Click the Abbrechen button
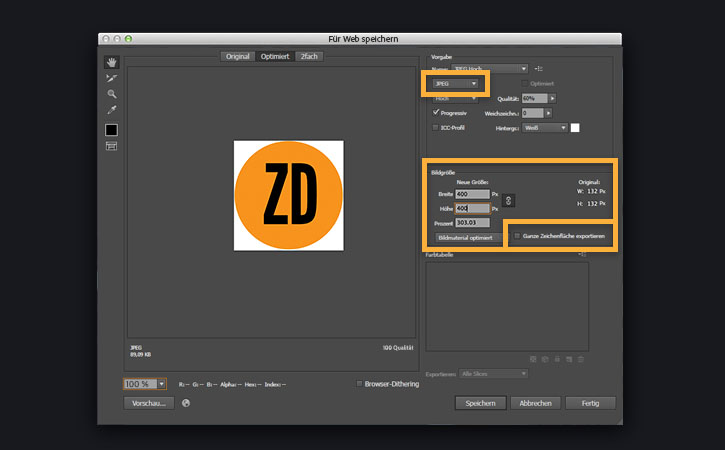Viewport: 725px width, 450px height. pos(535,403)
